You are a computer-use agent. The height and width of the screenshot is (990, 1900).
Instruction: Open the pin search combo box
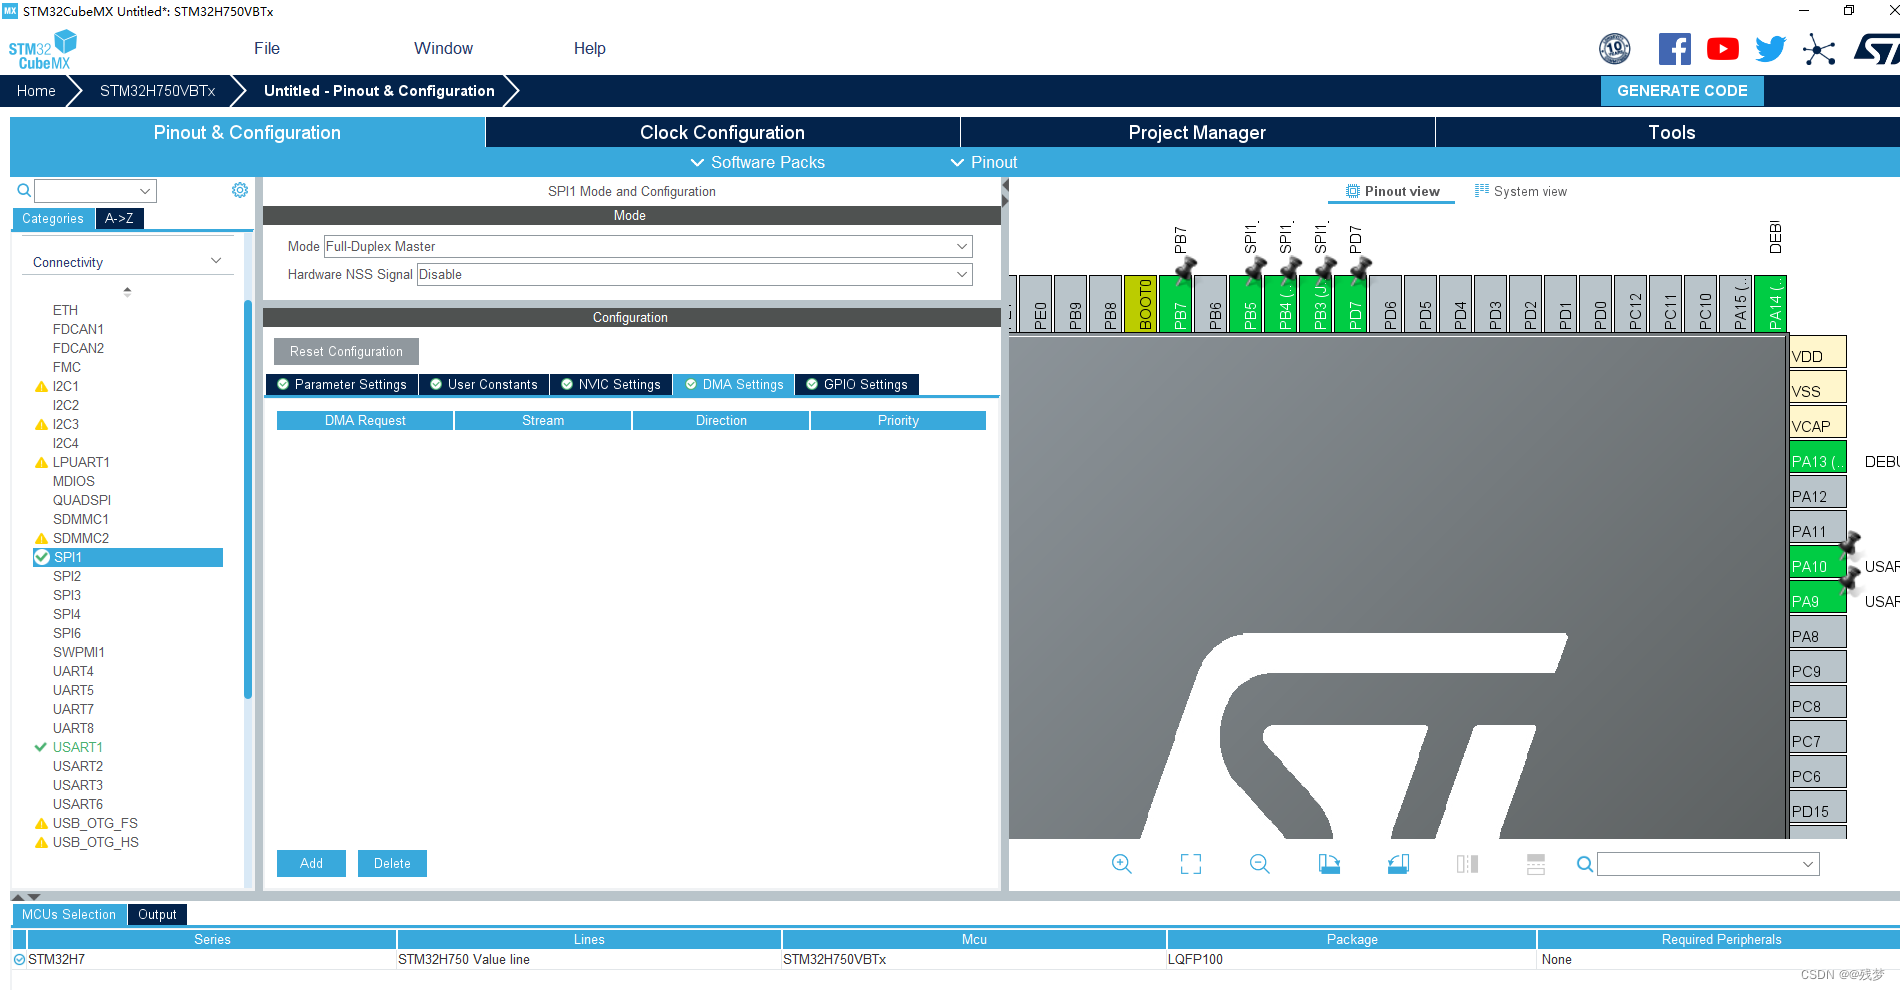(x=1708, y=864)
